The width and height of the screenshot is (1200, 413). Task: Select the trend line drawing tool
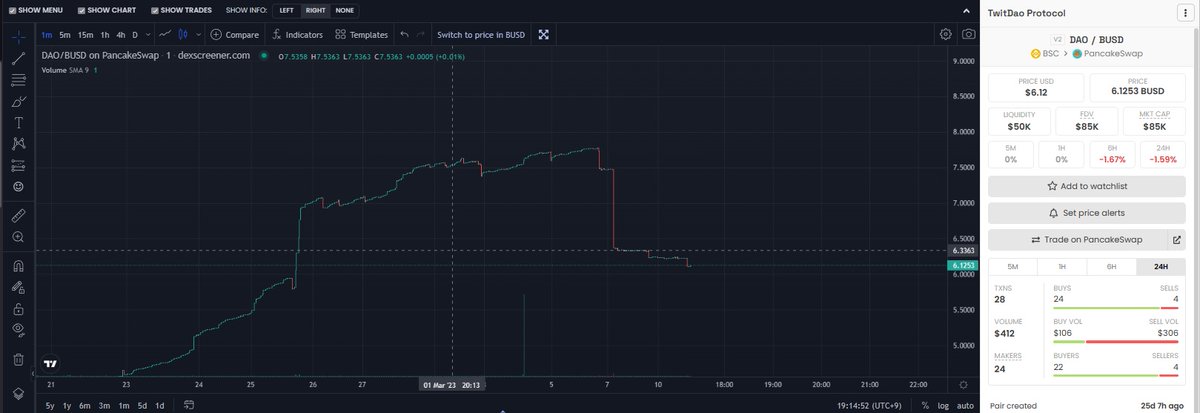click(x=18, y=58)
